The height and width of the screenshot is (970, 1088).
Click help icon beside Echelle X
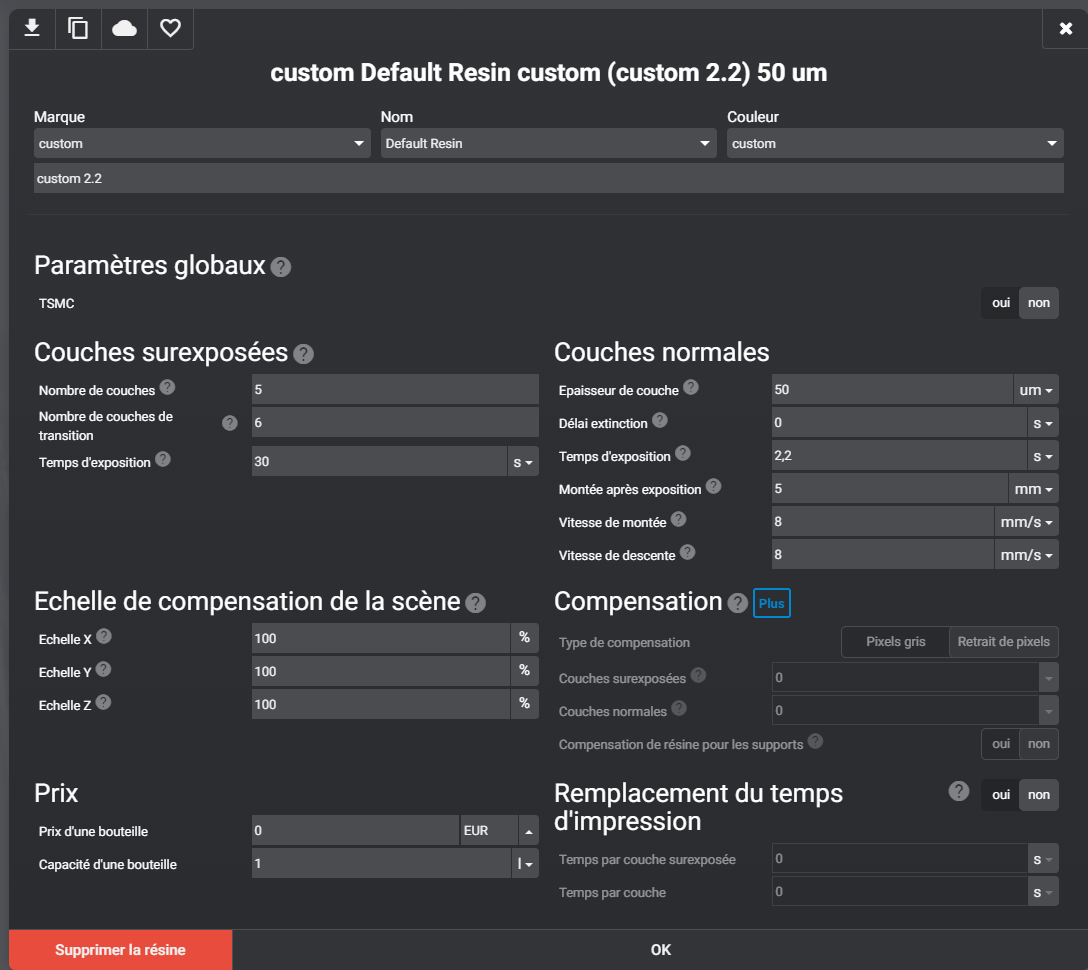104,636
